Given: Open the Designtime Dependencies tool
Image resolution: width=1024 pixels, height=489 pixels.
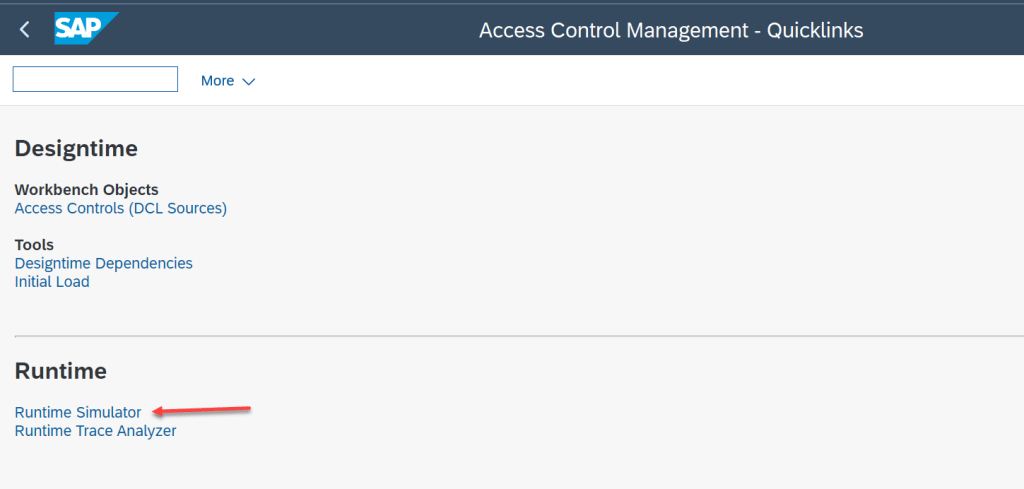Looking at the screenshot, I should click(103, 263).
